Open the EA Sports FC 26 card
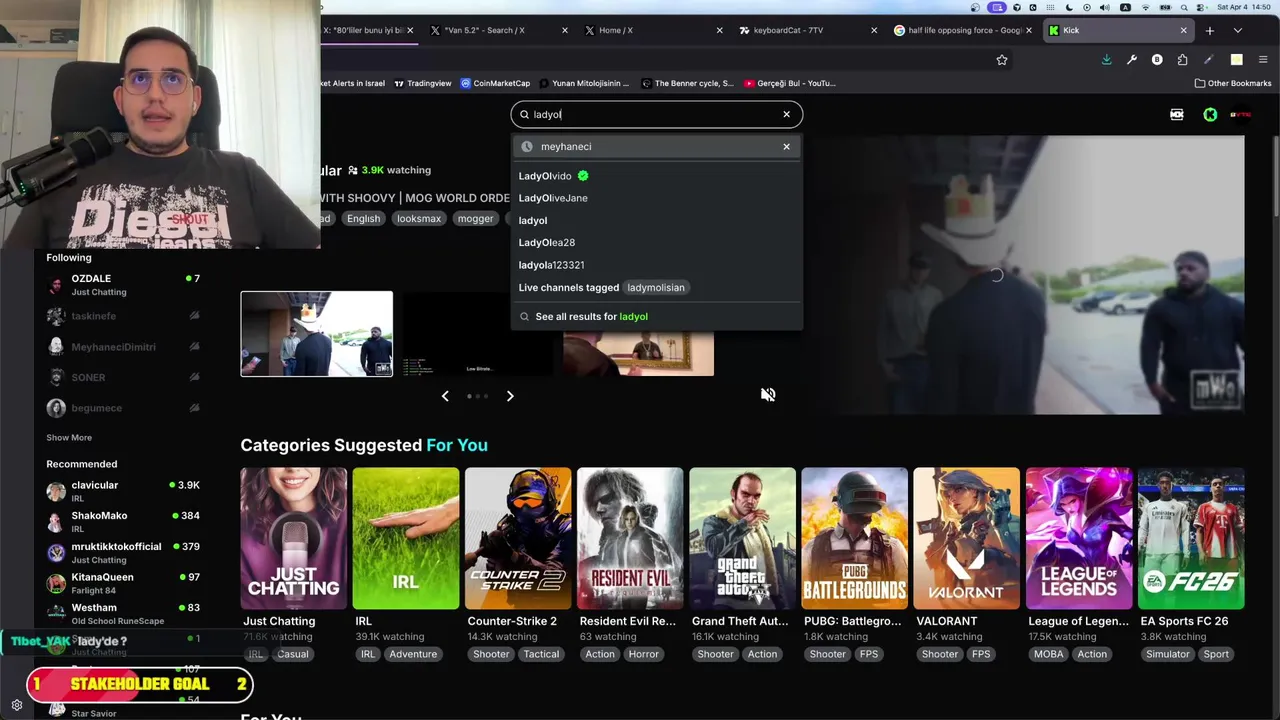 1191,539
